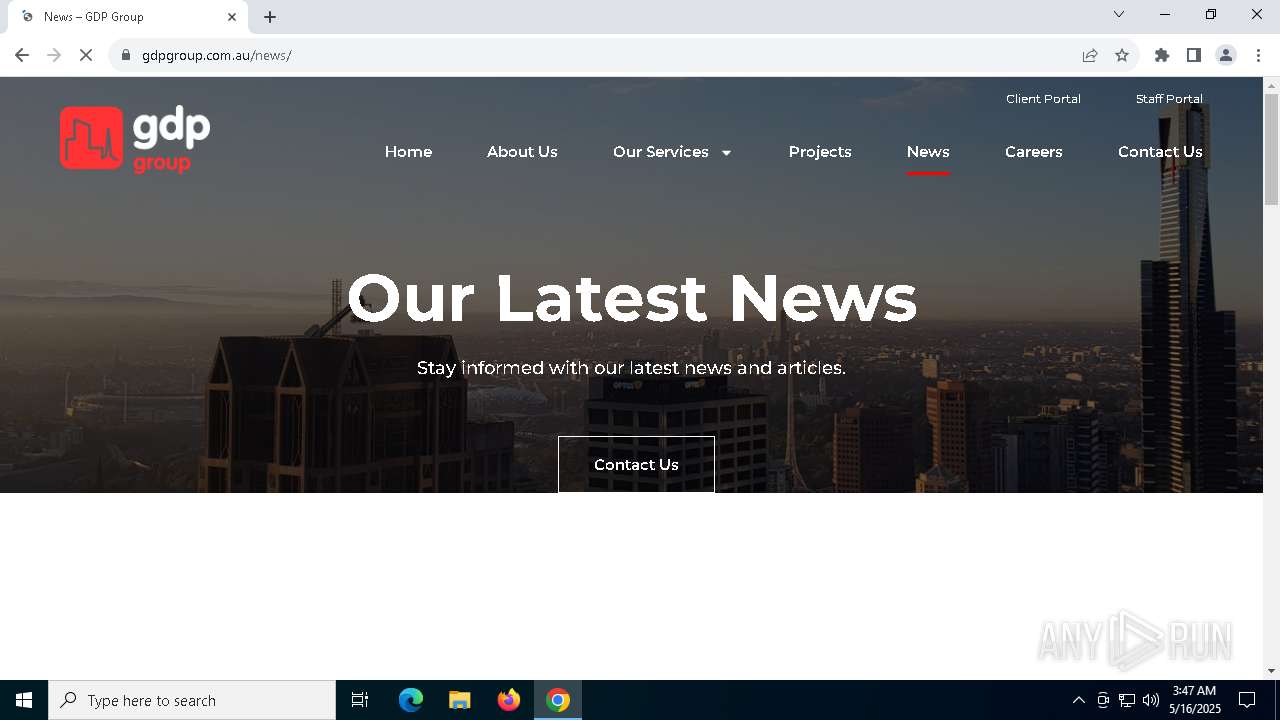Open the notification center icon

coord(1247,700)
